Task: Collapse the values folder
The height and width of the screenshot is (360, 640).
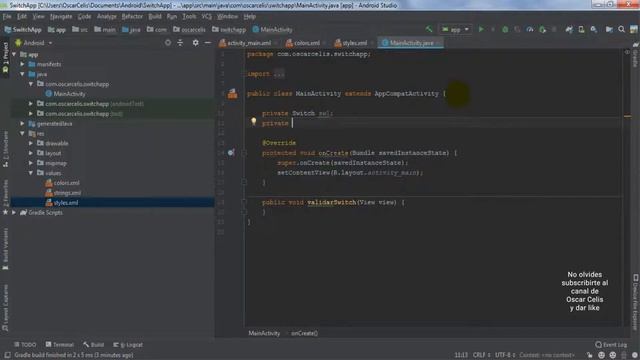Action: (x=31, y=173)
